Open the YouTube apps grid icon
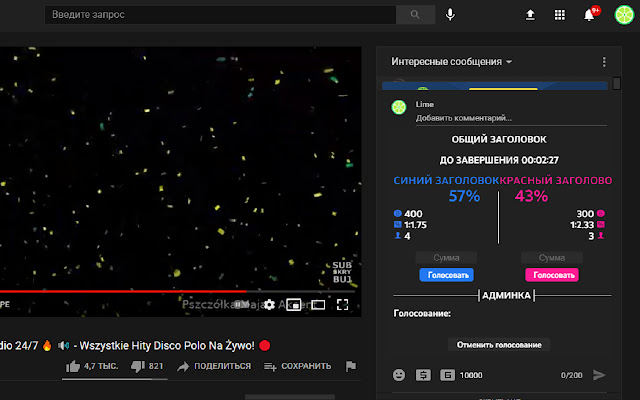 point(560,15)
